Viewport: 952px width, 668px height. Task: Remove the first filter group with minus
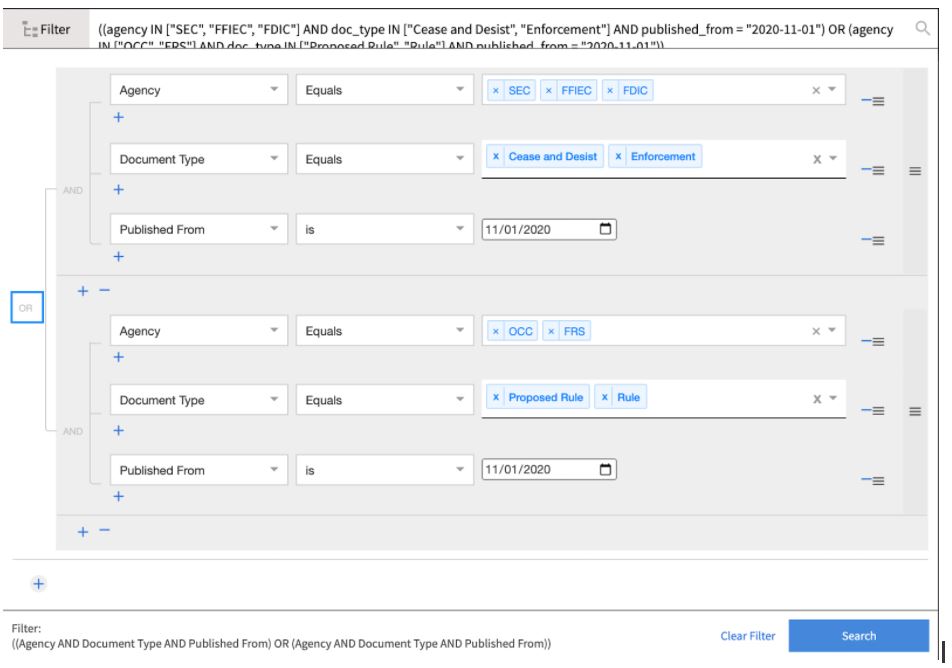[104, 290]
